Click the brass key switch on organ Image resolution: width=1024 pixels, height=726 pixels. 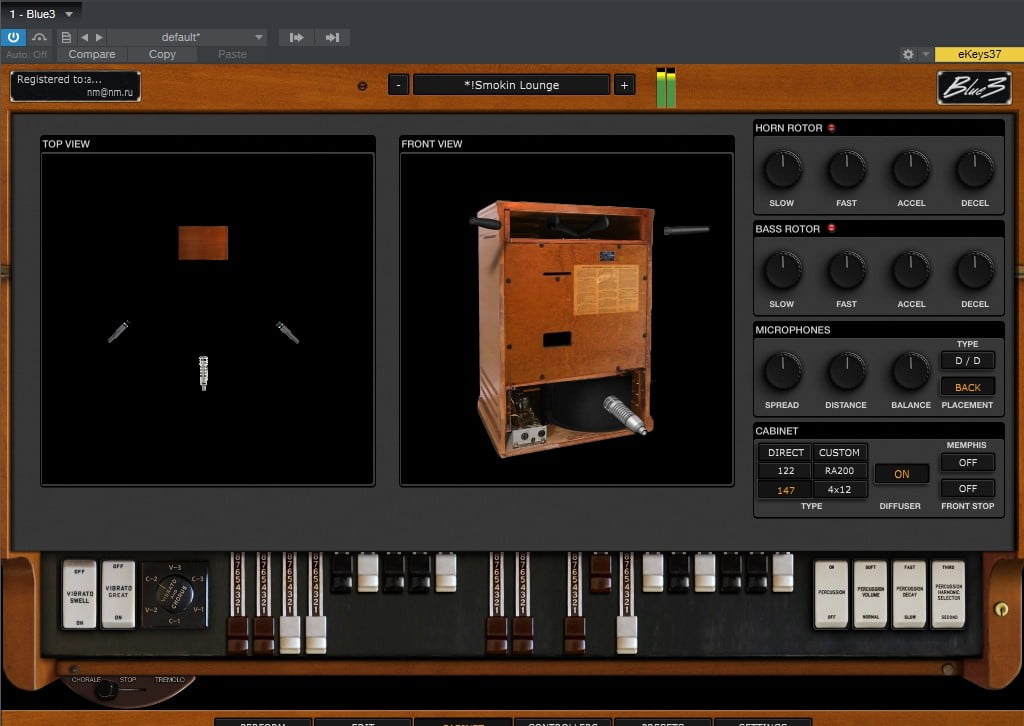(x=1000, y=609)
